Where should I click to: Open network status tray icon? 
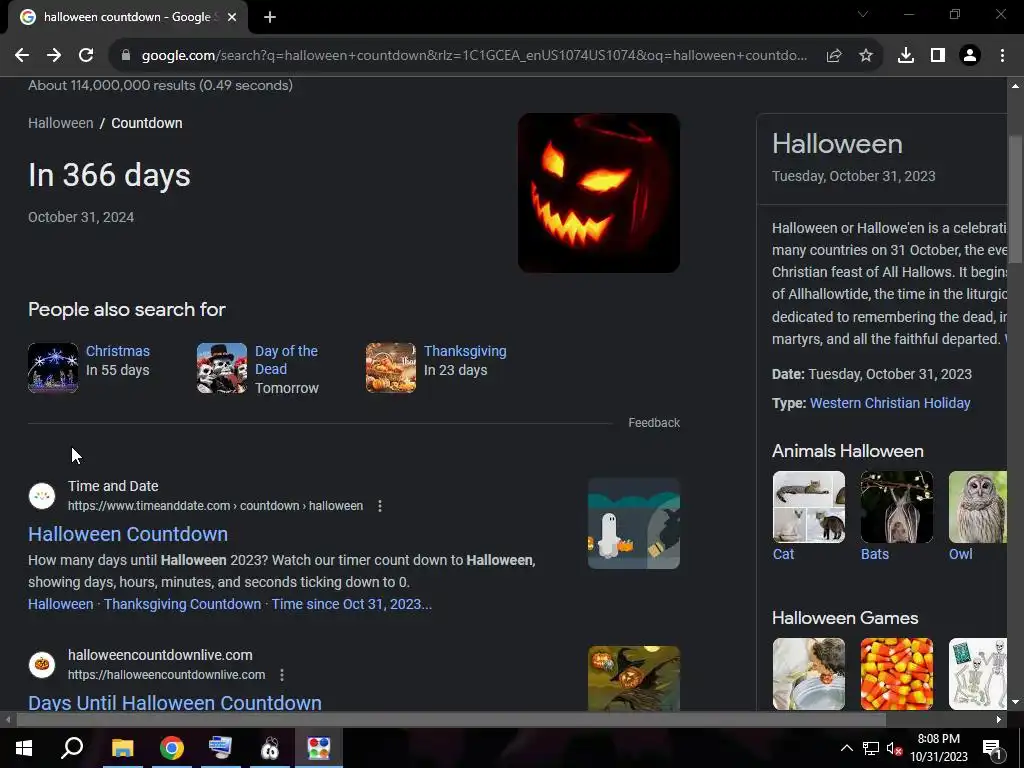pyautogui.click(x=871, y=748)
